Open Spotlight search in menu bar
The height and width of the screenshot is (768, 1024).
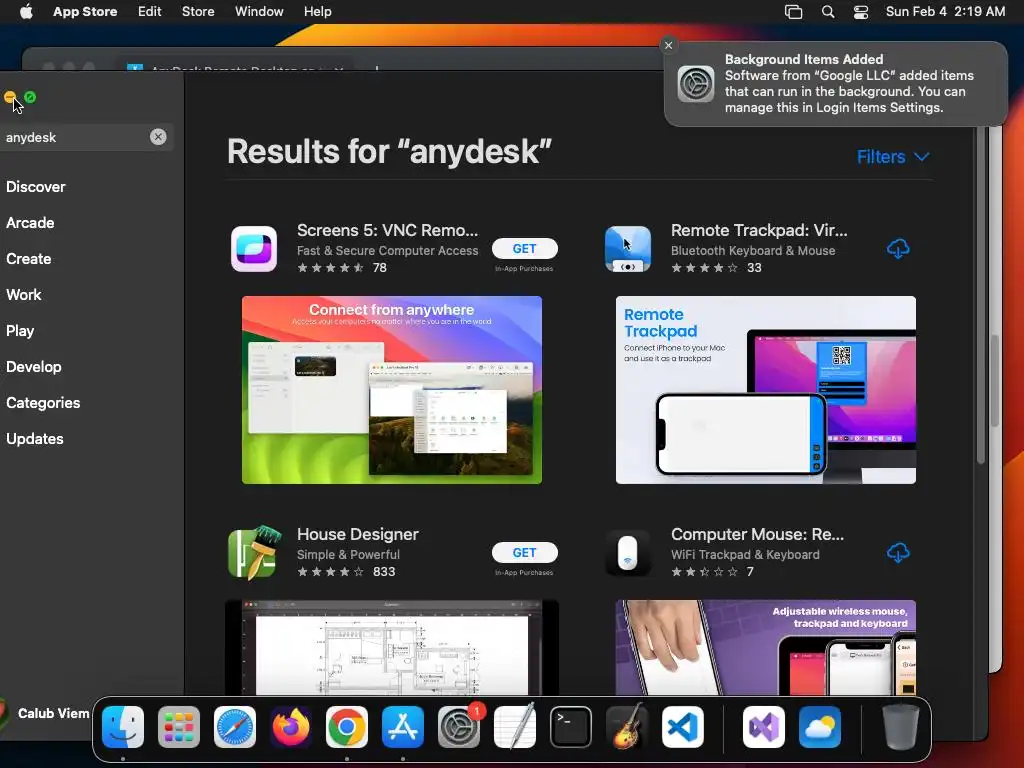coord(828,12)
